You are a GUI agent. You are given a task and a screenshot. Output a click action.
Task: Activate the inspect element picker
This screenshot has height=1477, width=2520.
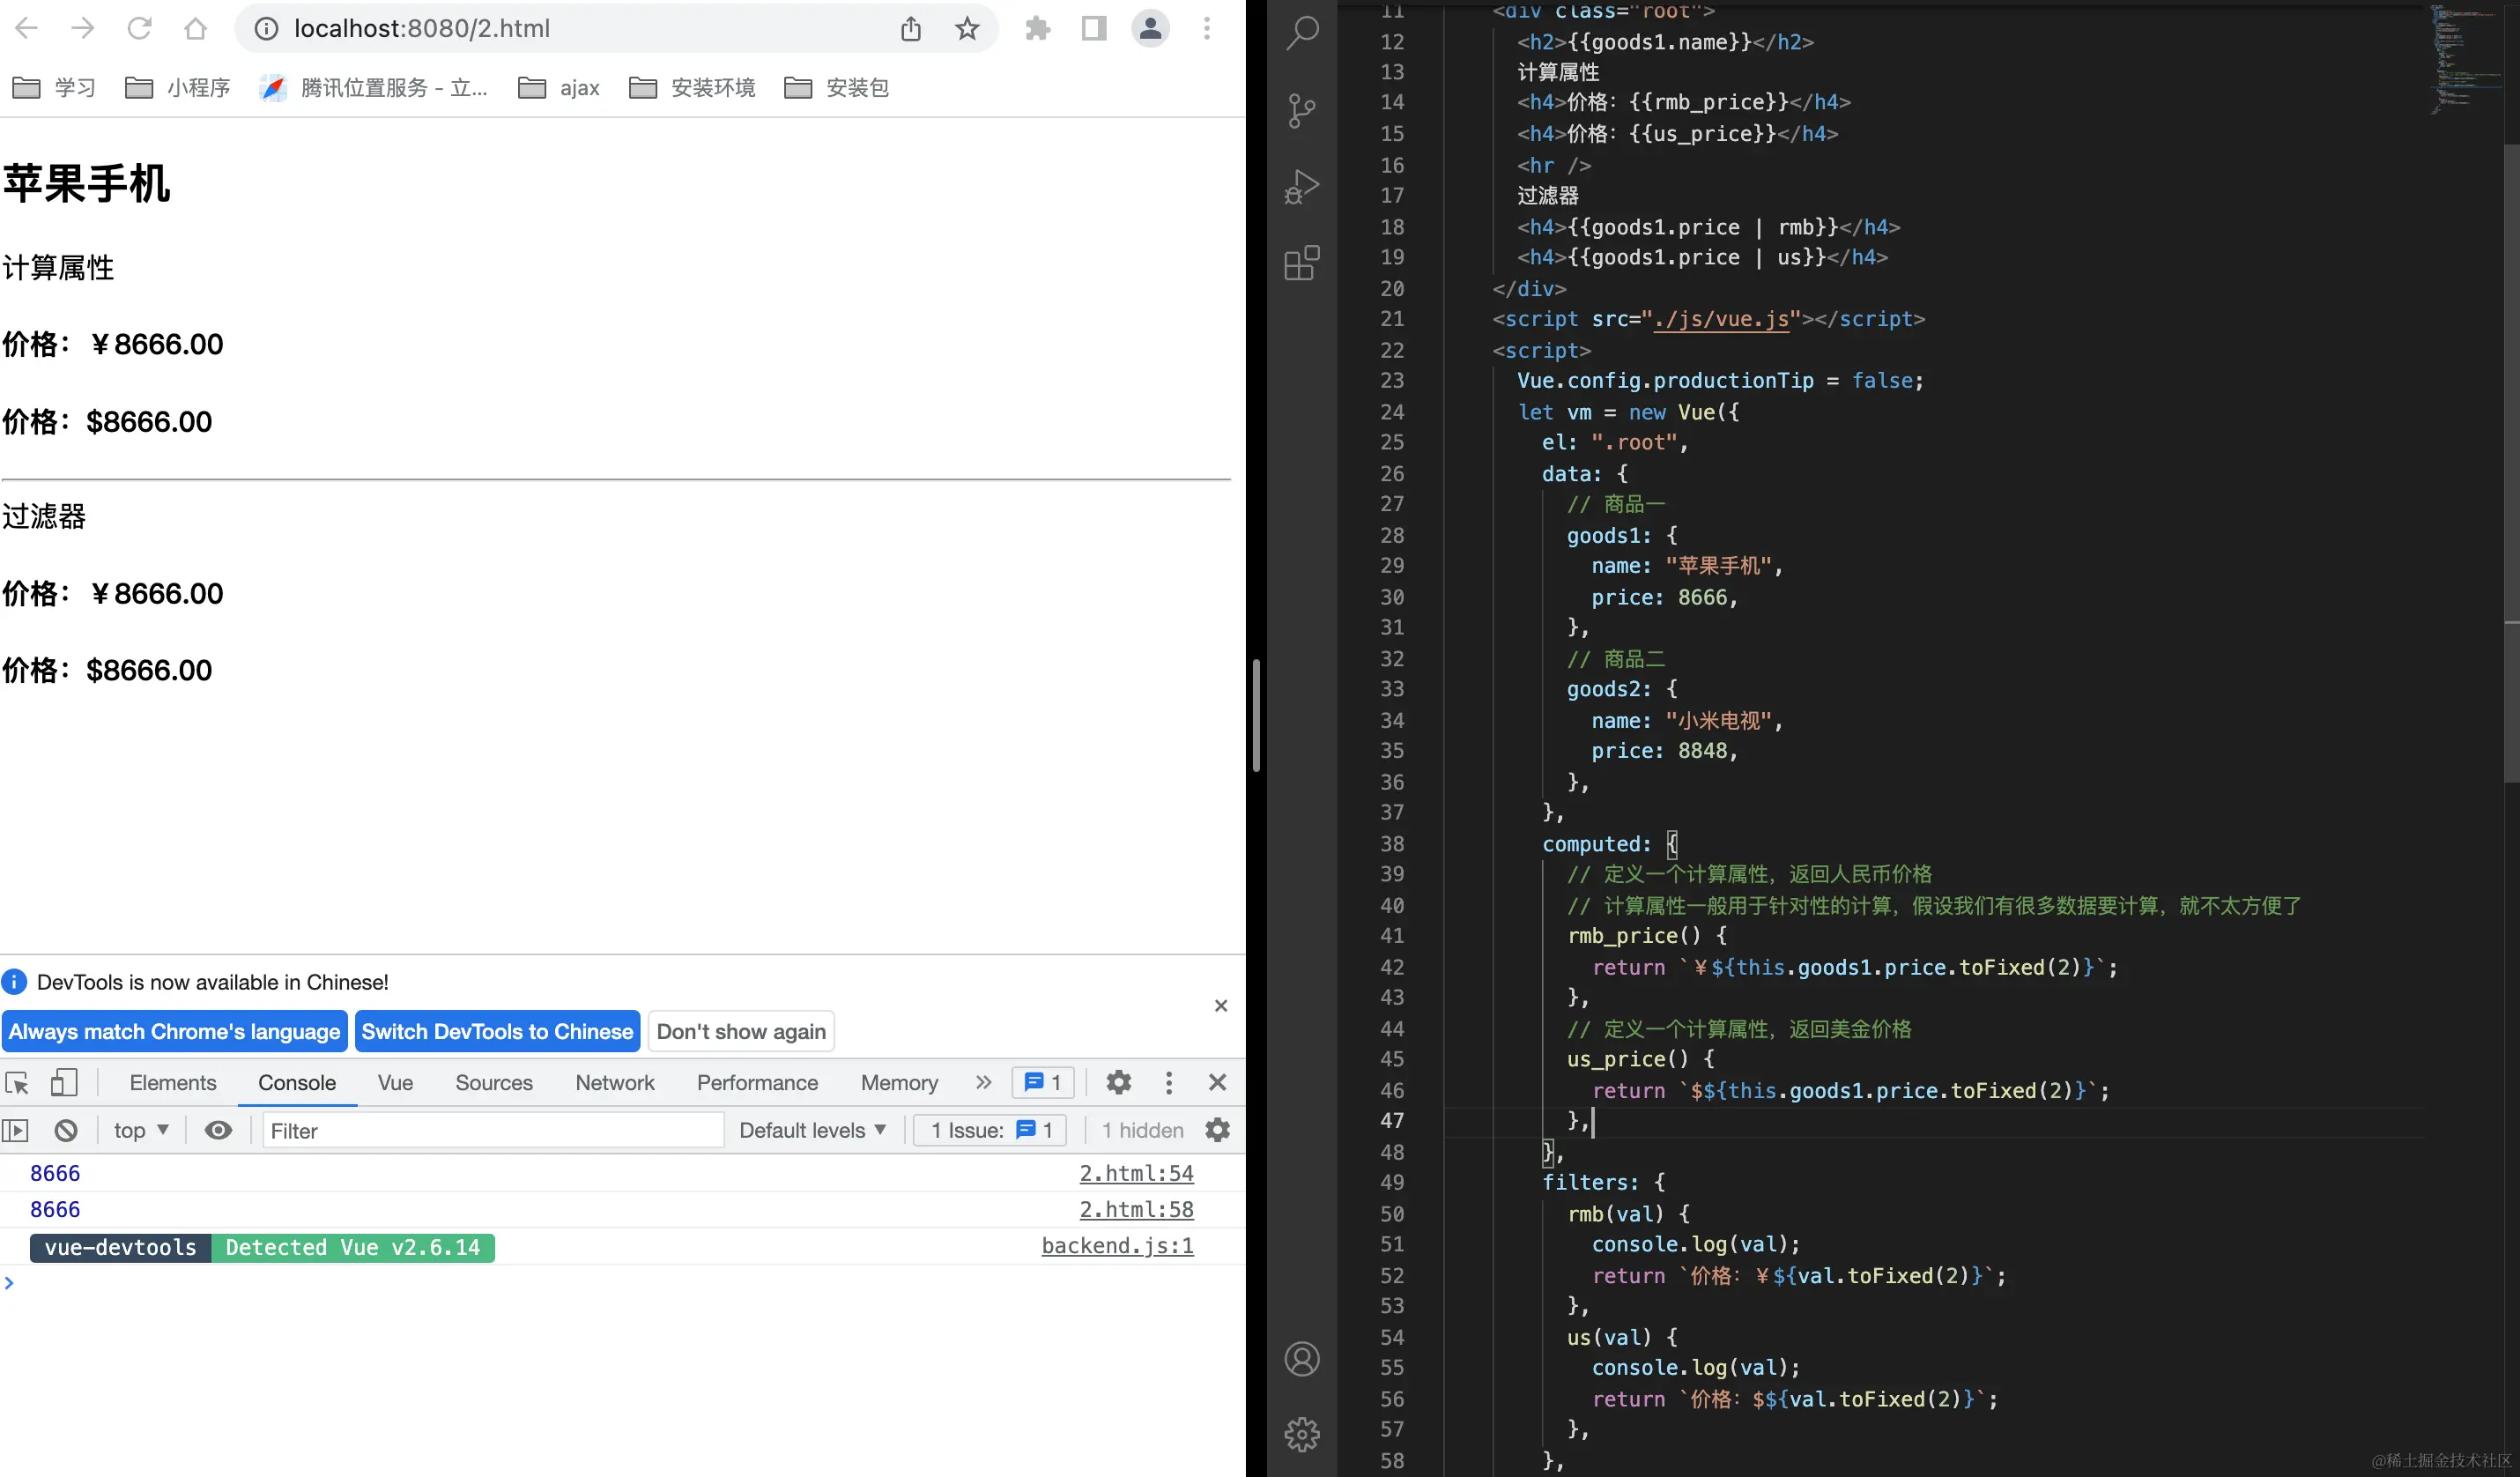[x=17, y=1082]
